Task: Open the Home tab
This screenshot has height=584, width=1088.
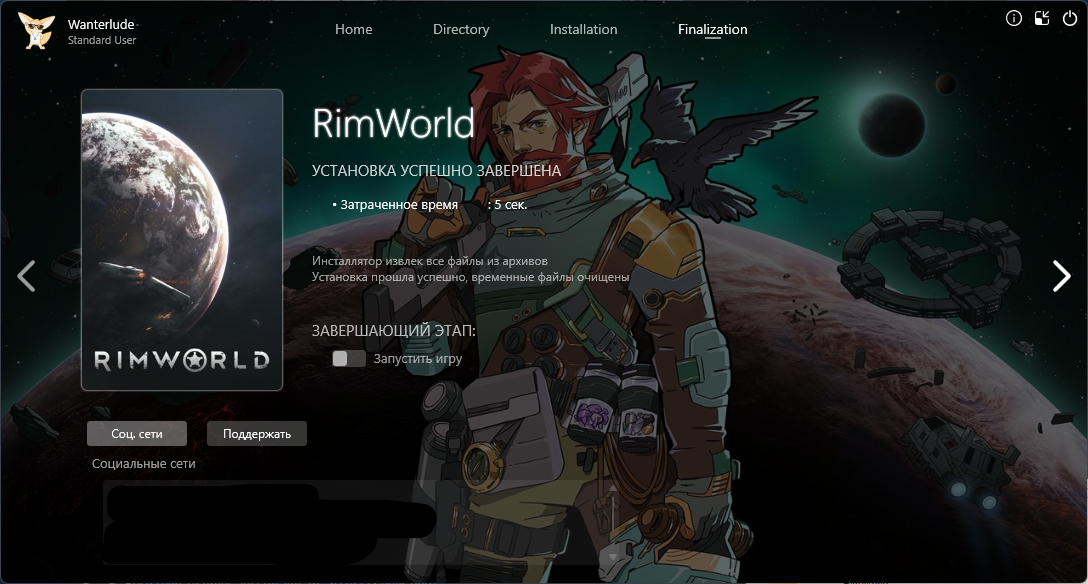Action: pos(353,29)
